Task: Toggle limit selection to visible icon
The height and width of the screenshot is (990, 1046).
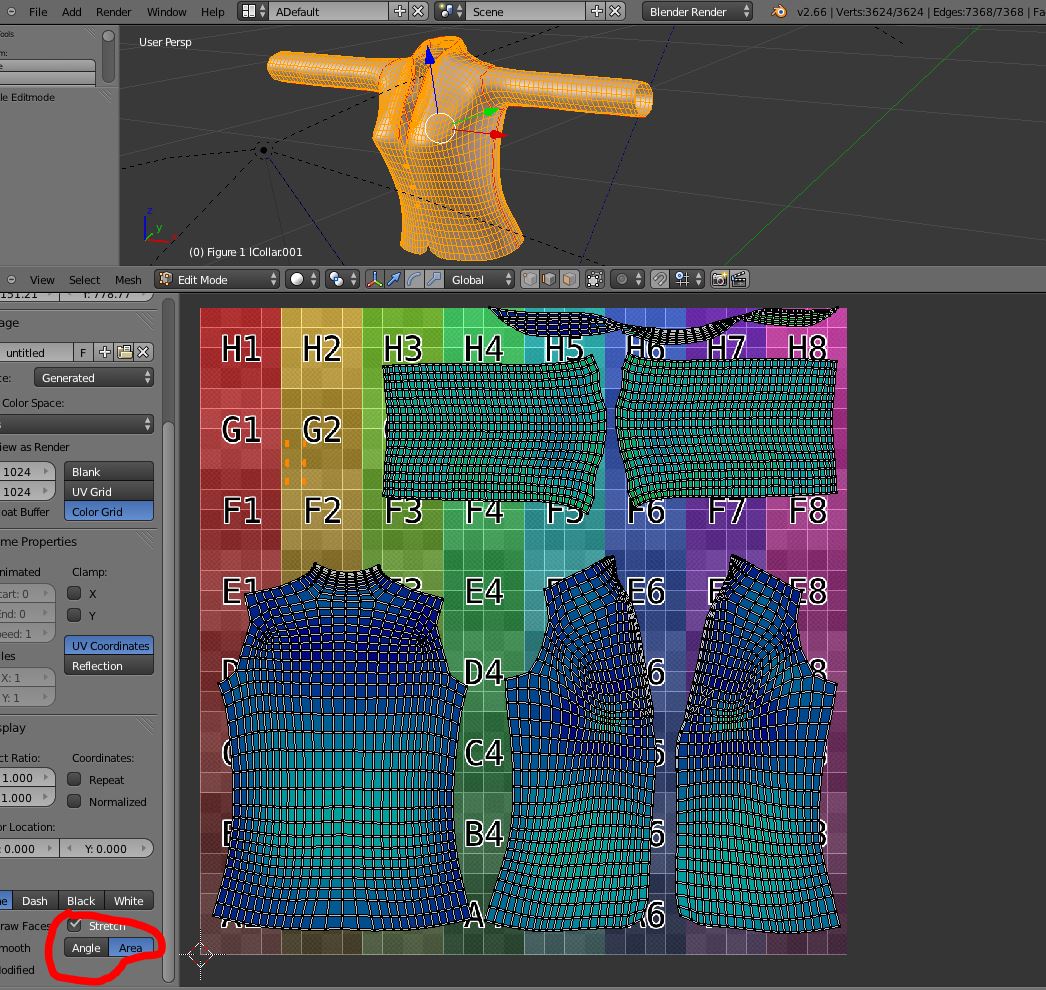Action: [594, 280]
